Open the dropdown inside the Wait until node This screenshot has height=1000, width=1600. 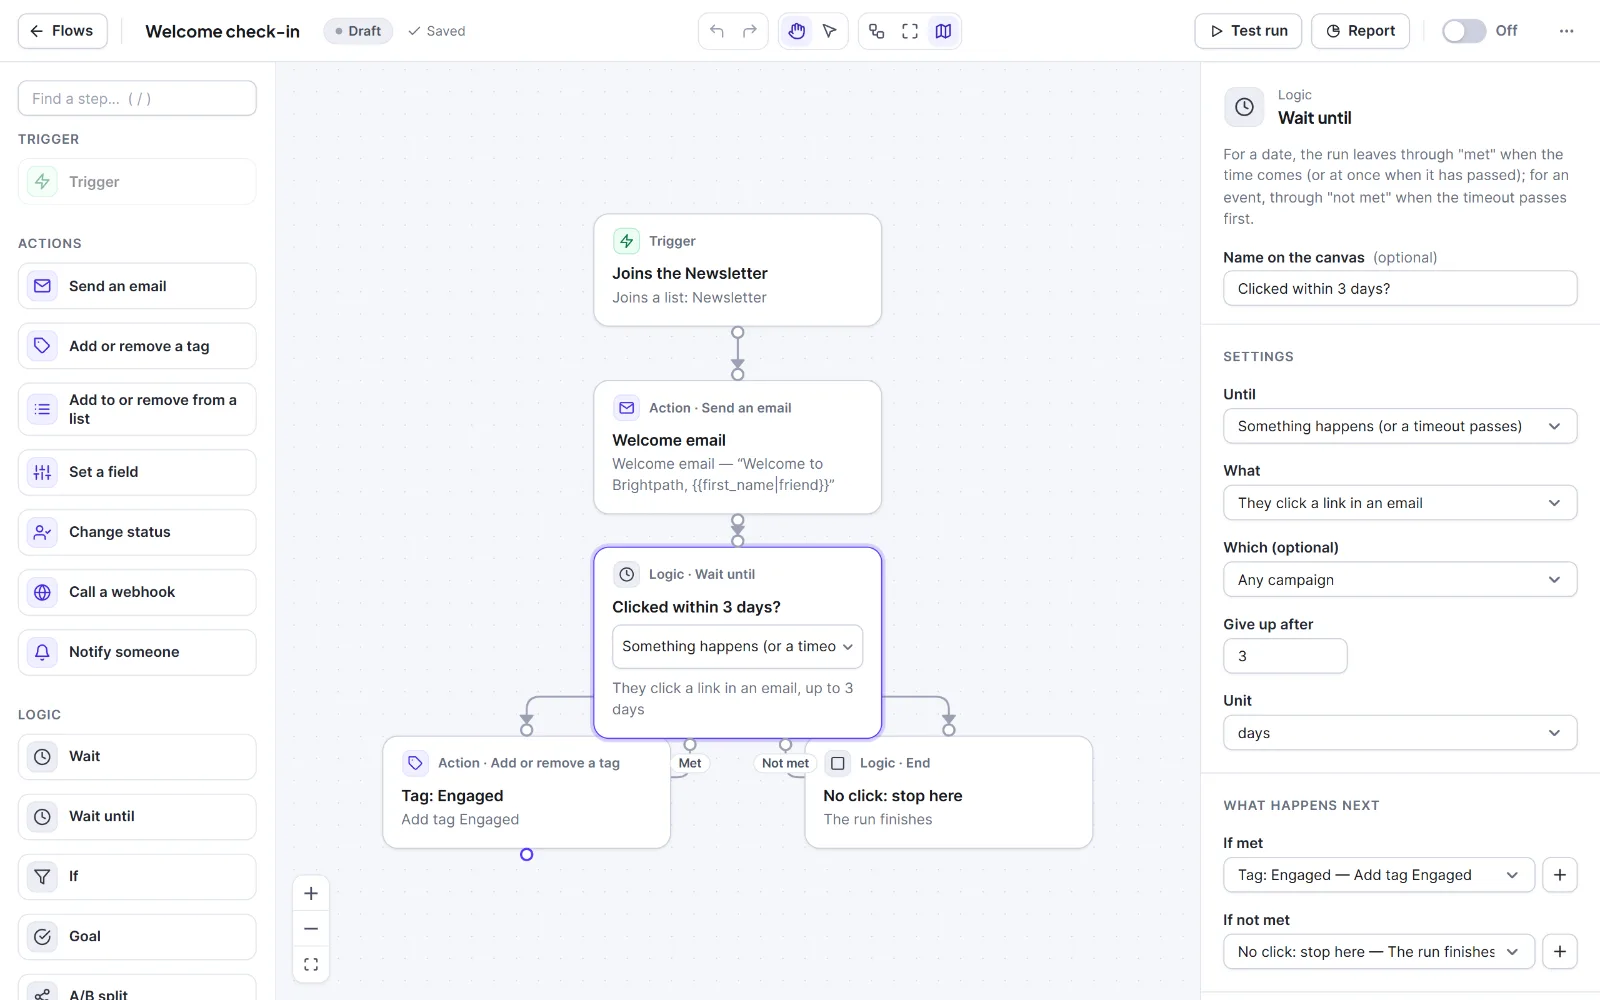pyautogui.click(x=737, y=647)
